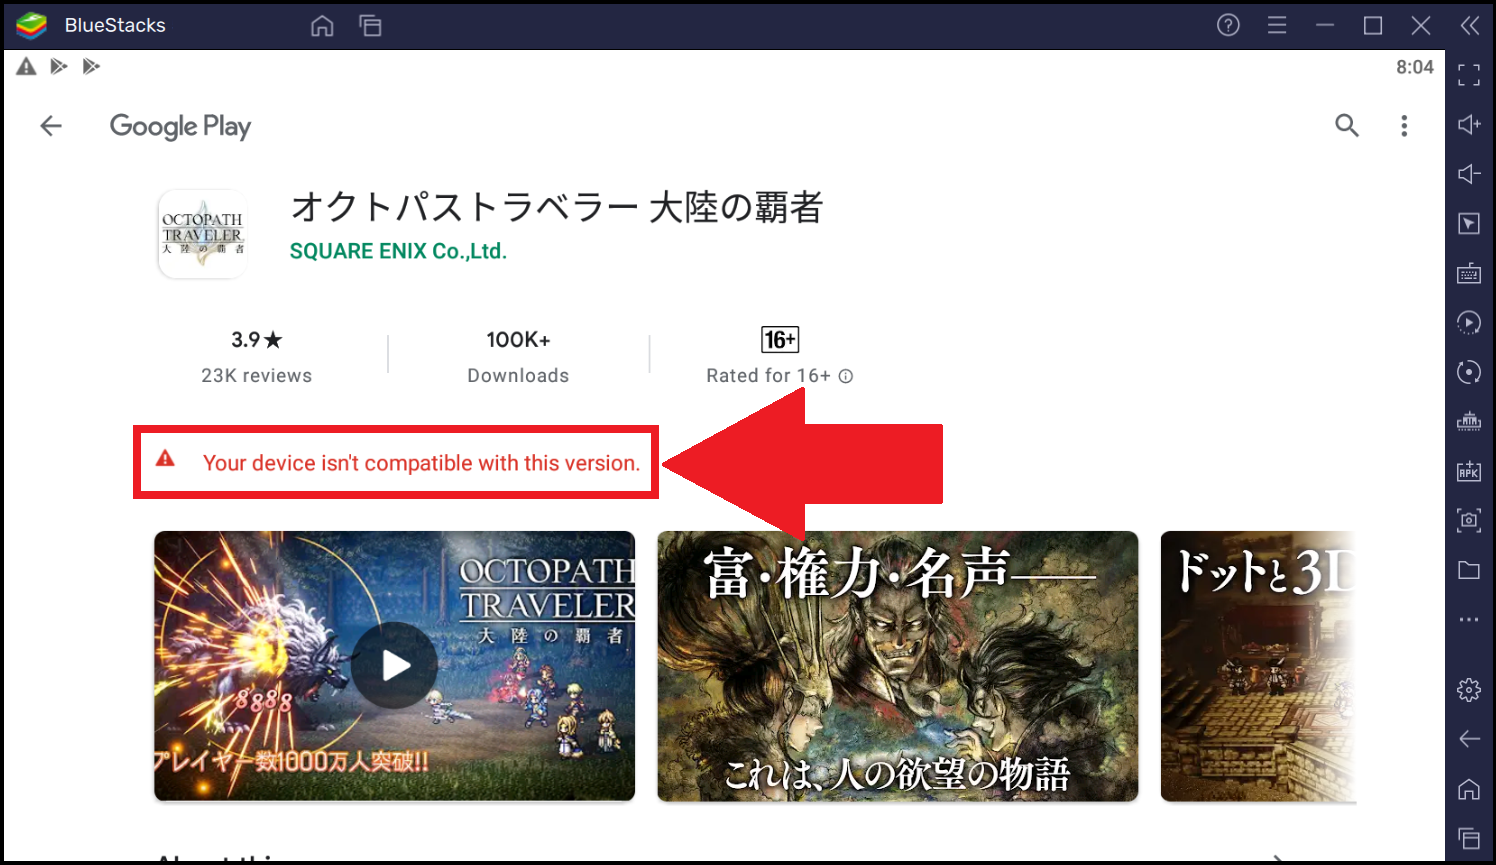Take a screenshot with the side toolbar icon
The height and width of the screenshot is (865, 1496).
[1469, 520]
